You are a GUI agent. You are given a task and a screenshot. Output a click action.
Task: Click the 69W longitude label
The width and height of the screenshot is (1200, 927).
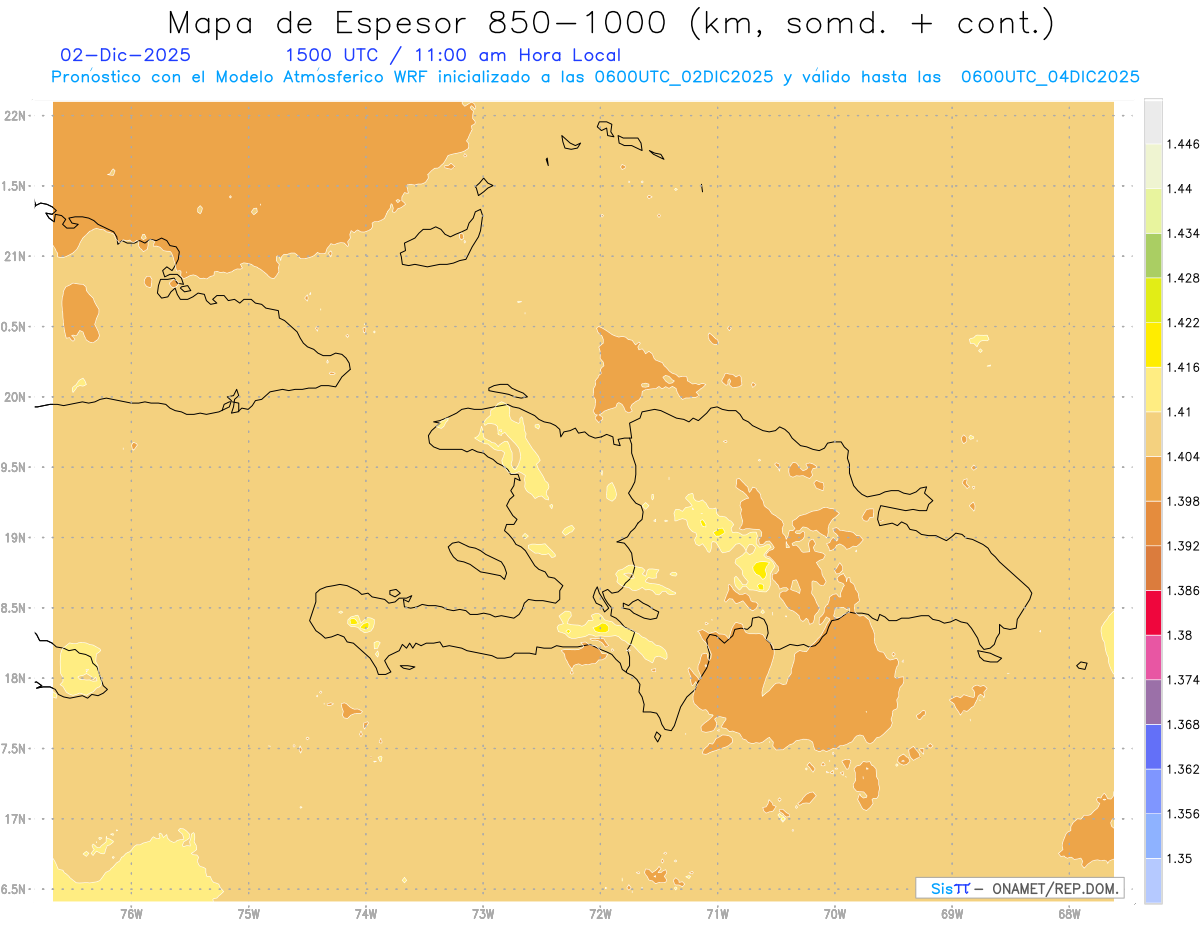(952, 914)
